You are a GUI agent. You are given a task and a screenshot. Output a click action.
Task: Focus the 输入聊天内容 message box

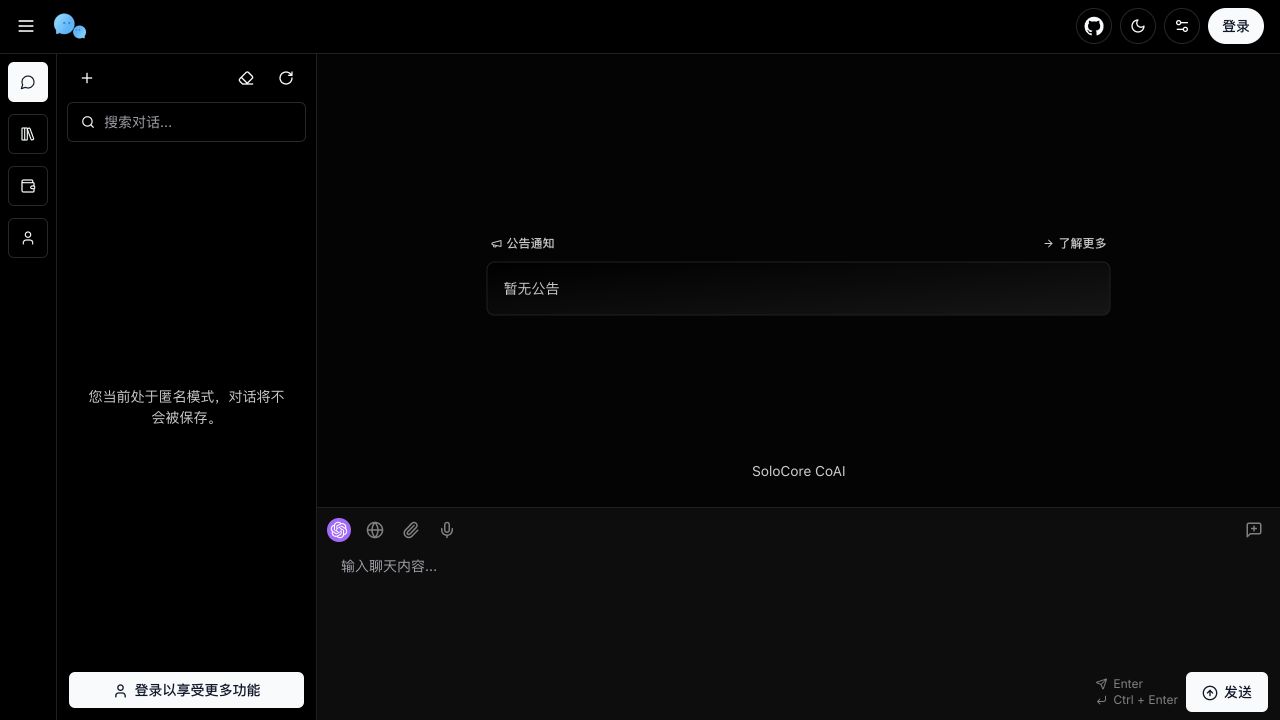pyautogui.click(x=798, y=610)
